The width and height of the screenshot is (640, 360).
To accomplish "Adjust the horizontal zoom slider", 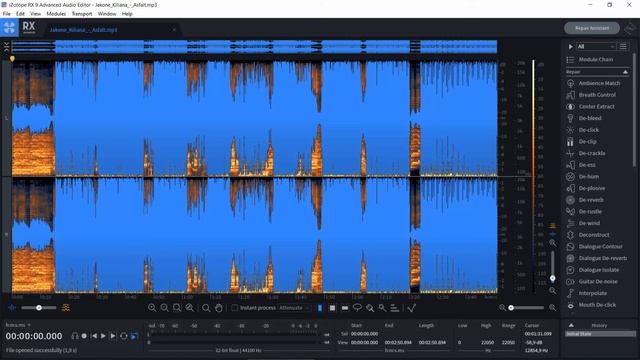I will click(x=527, y=308).
